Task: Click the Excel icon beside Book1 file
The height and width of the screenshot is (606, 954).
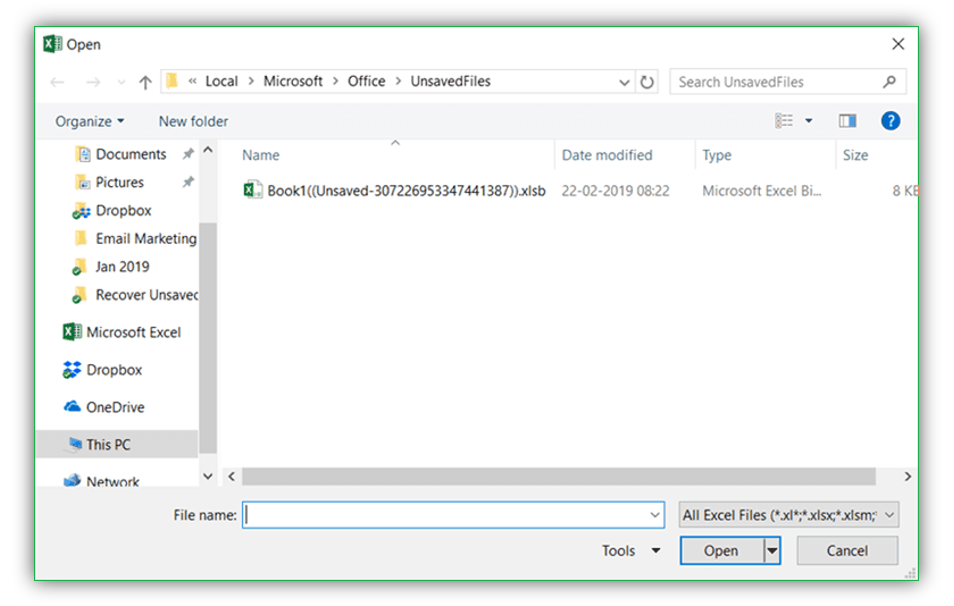Action: (251, 189)
